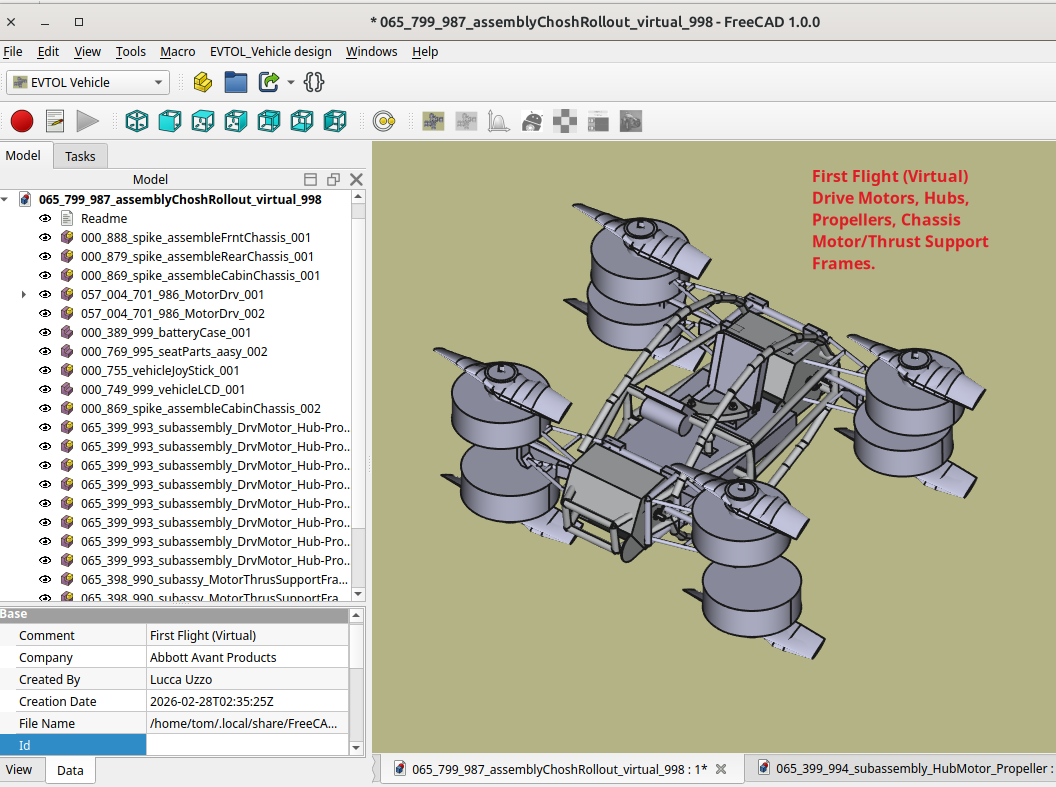
Task: Toggle visibility of vehicleJoyStick_001
Action: pyautogui.click(x=45, y=370)
